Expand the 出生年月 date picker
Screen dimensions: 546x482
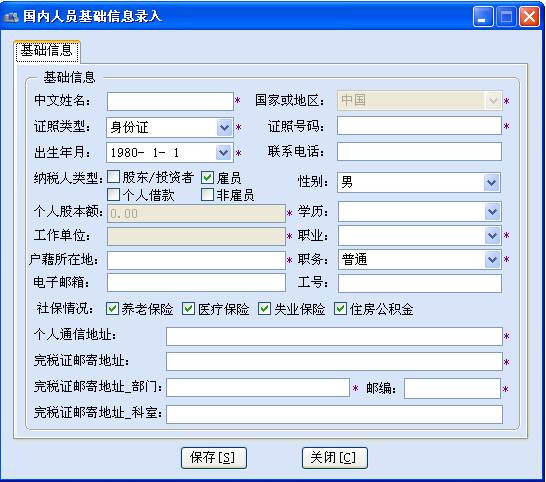[x=224, y=153]
